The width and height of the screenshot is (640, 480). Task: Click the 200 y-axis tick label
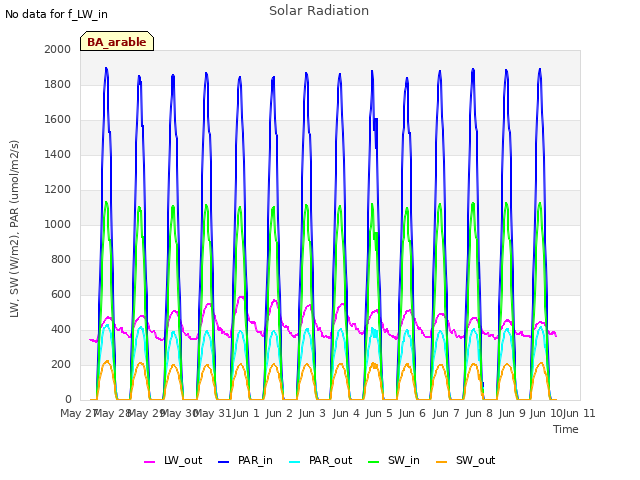point(61,364)
